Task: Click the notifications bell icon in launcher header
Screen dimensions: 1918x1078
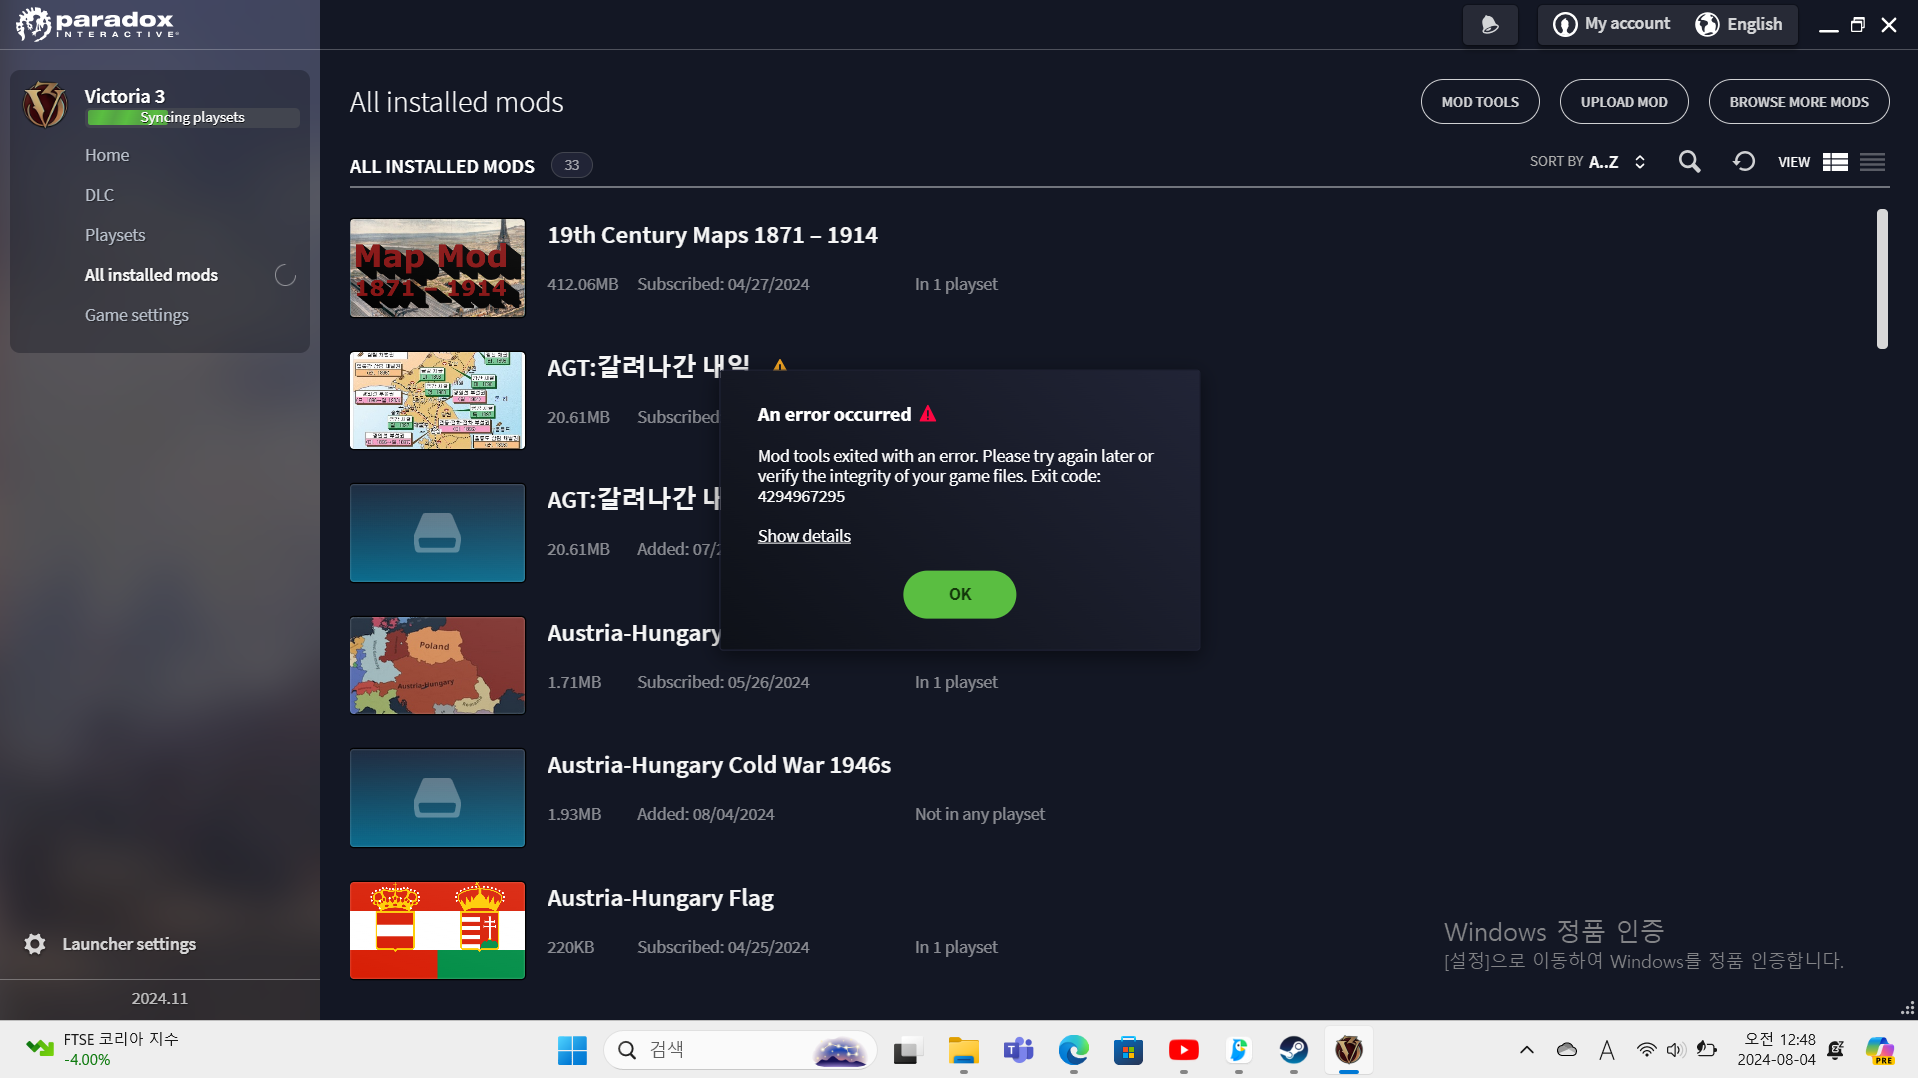Action: (x=1490, y=25)
